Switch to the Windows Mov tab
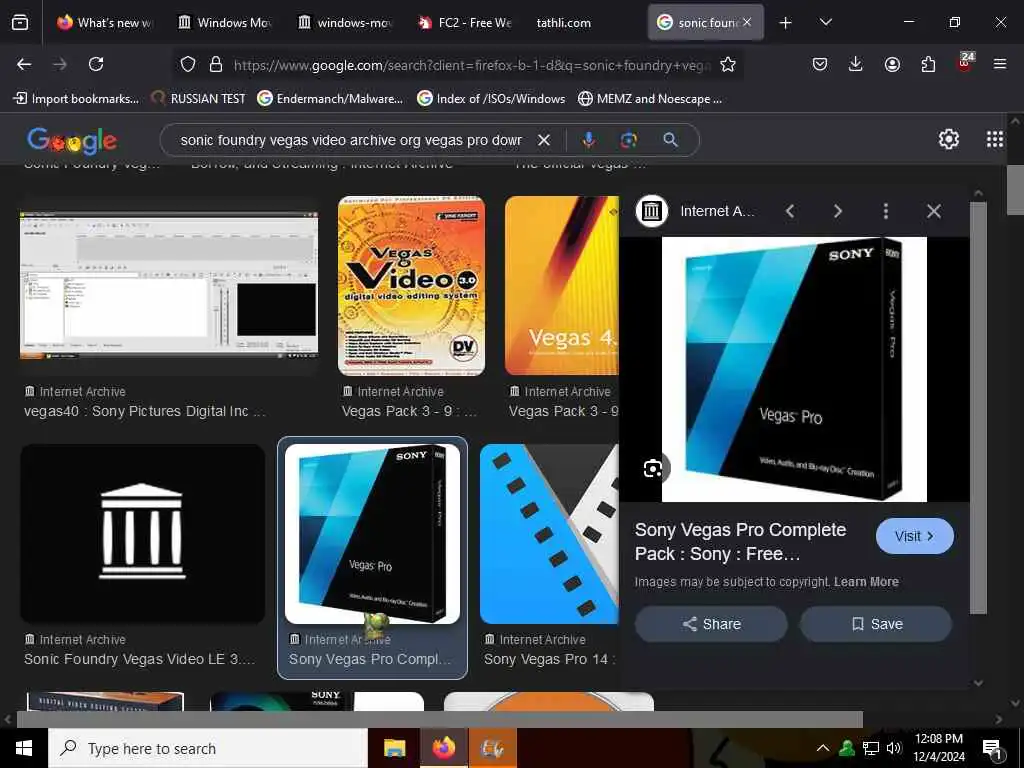The image size is (1024, 768). tap(225, 23)
